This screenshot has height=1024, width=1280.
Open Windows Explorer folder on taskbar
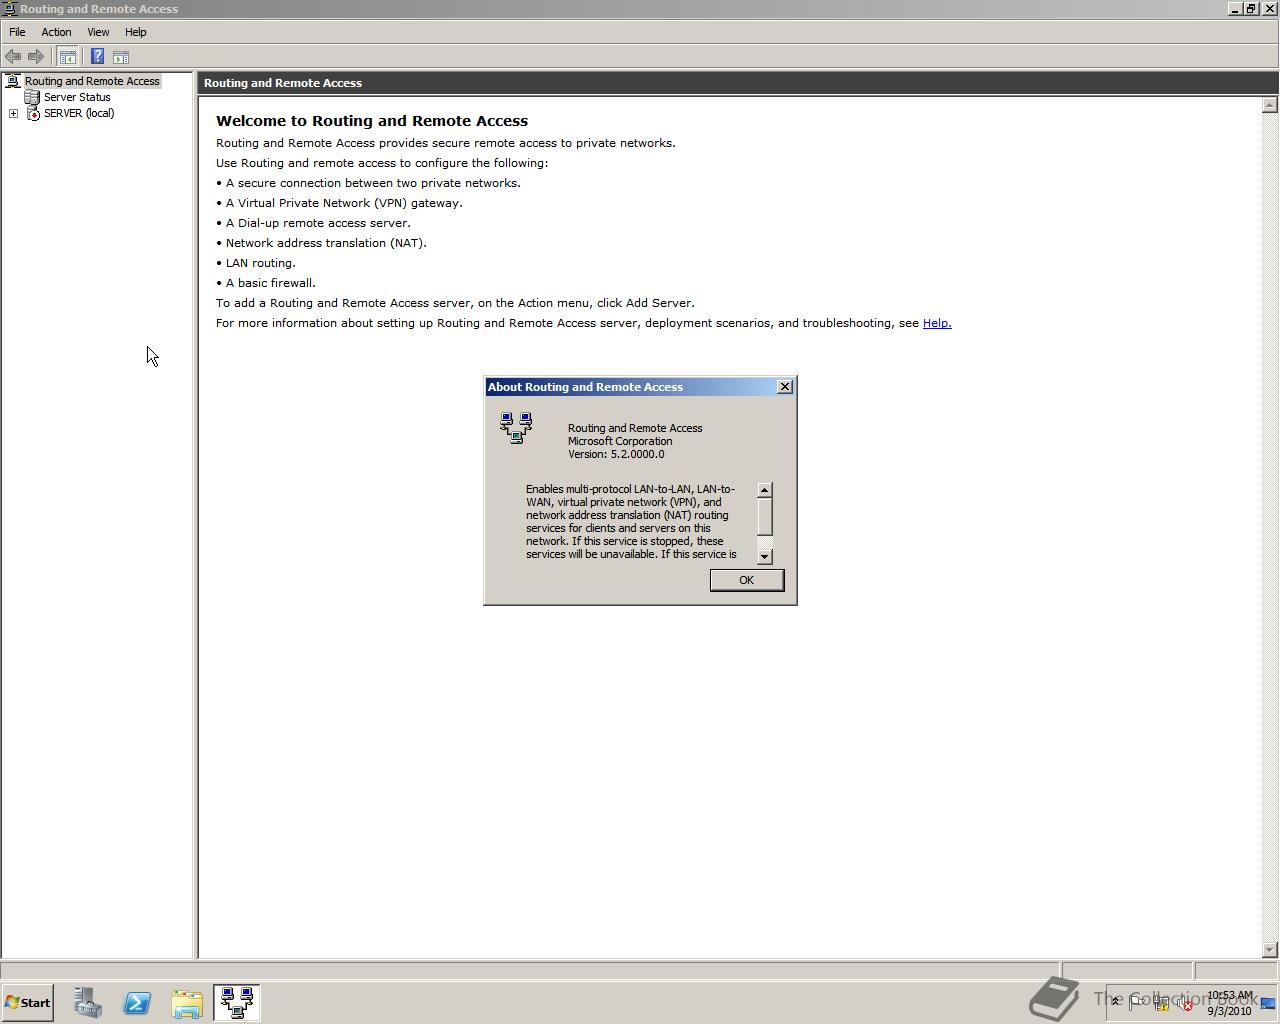click(x=187, y=1003)
